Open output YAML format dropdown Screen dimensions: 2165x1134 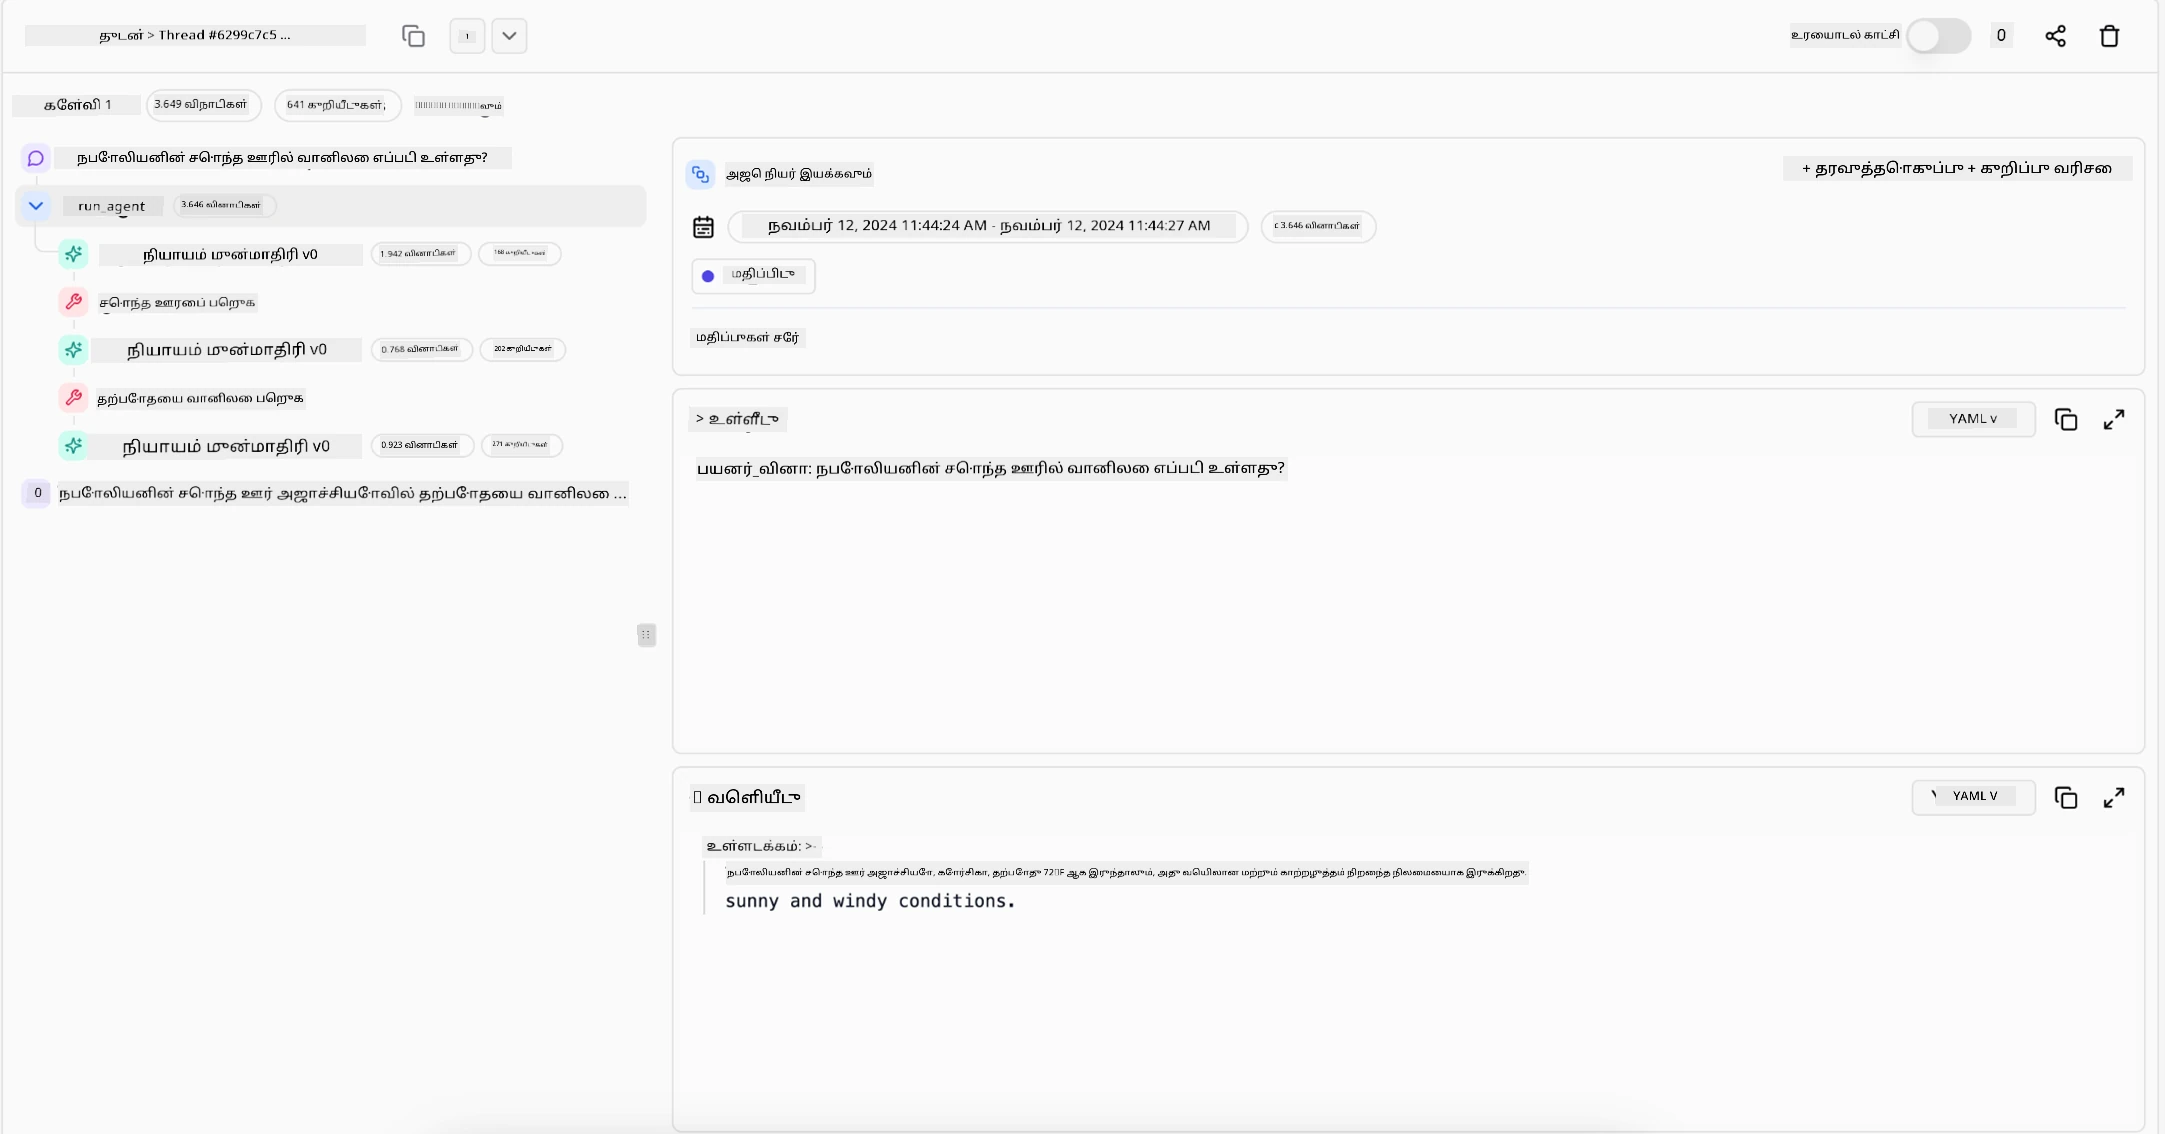1972,797
